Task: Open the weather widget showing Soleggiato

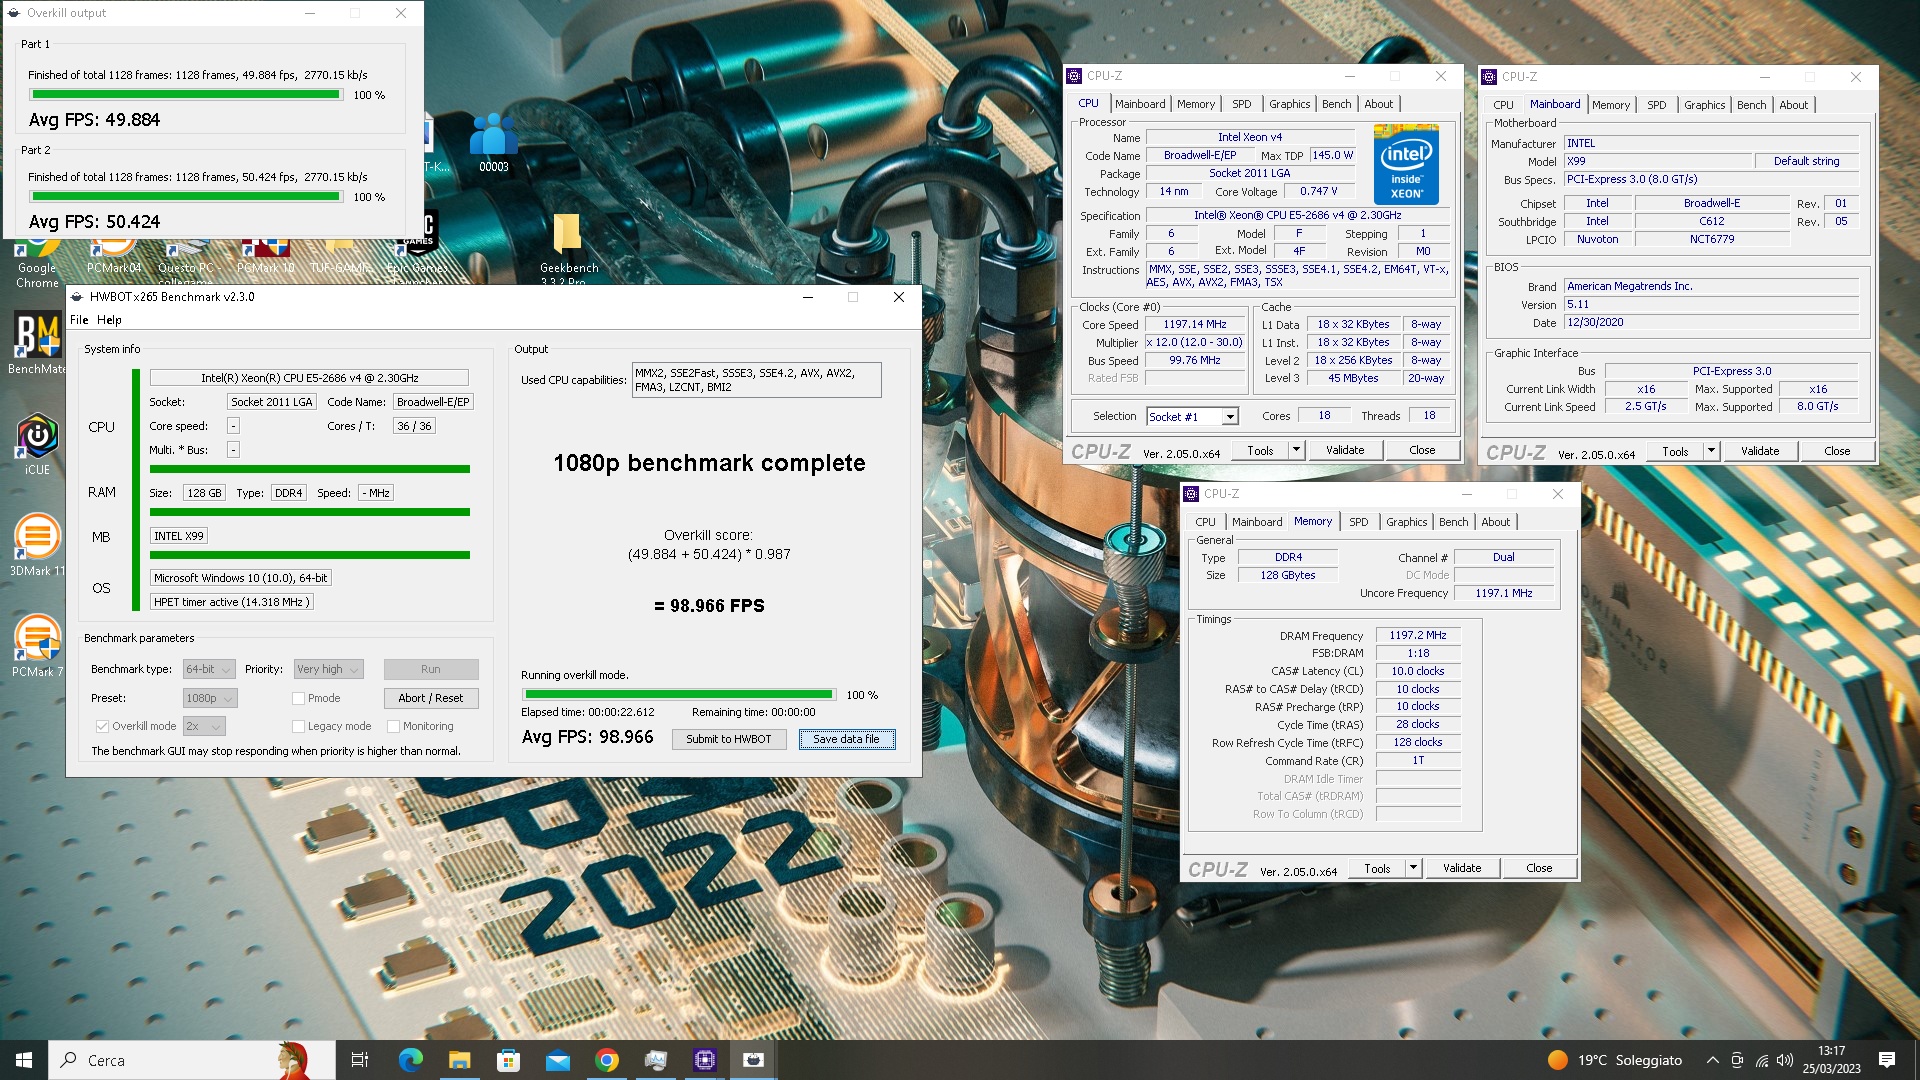Action: tap(1614, 1060)
